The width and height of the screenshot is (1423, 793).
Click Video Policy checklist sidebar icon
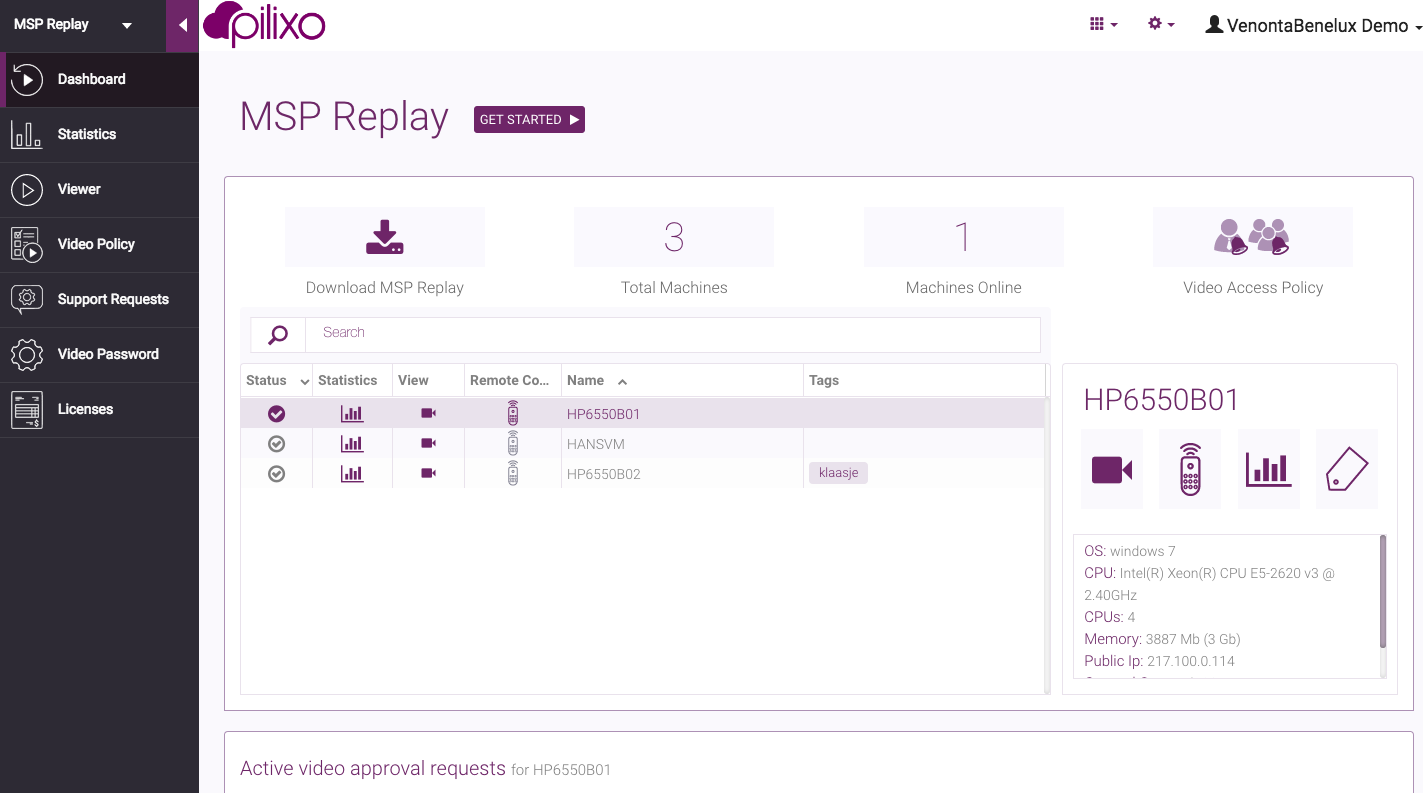pos(27,245)
